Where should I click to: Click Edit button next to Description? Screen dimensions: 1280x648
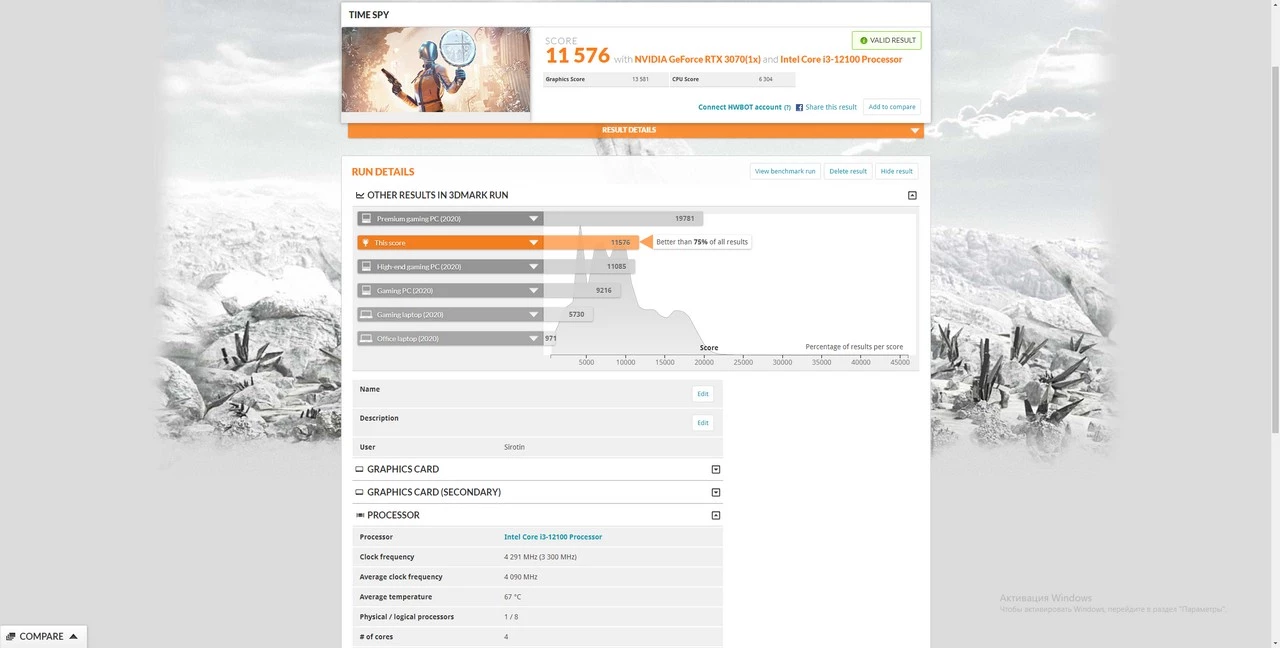pos(703,423)
